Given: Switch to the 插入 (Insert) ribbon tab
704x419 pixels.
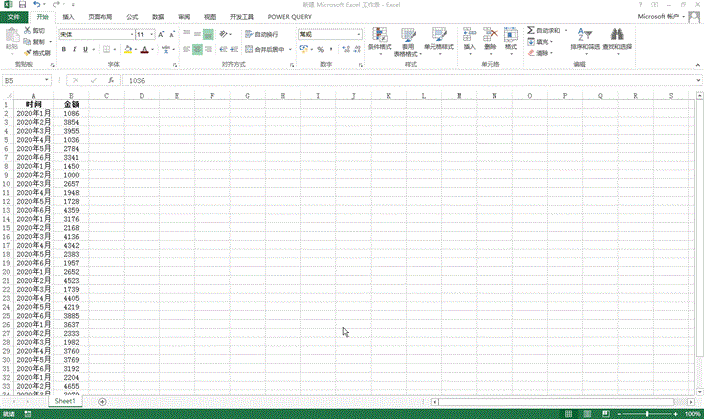Looking at the screenshot, I should [x=68, y=17].
